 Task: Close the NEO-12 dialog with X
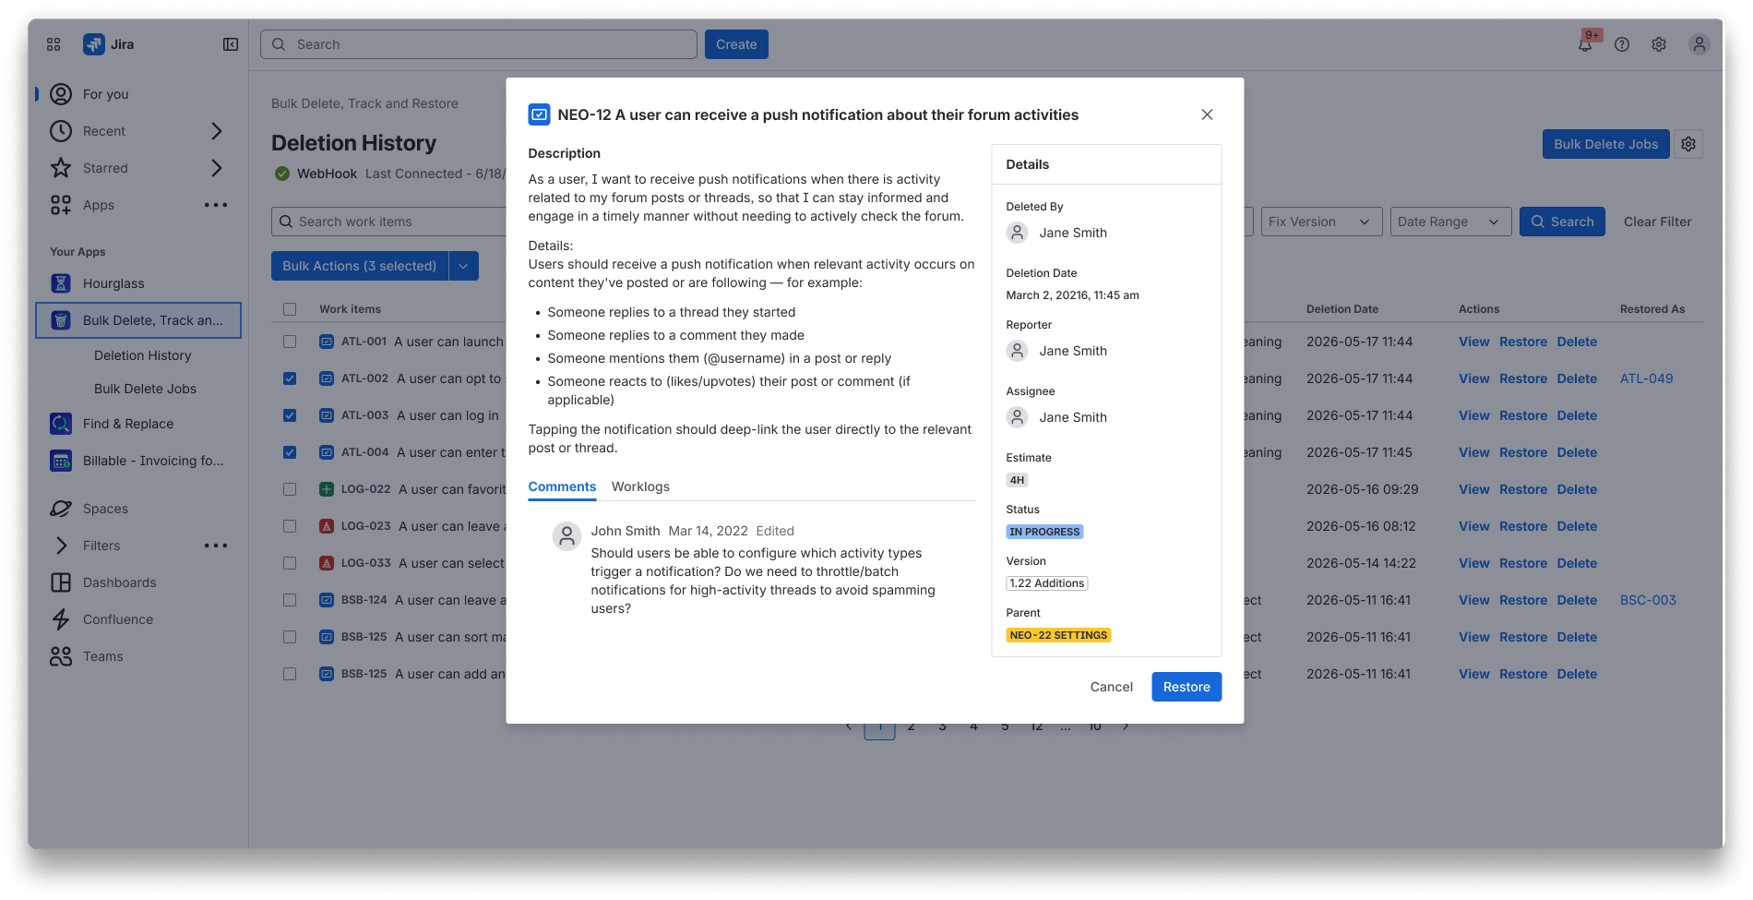pyautogui.click(x=1207, y=115)
